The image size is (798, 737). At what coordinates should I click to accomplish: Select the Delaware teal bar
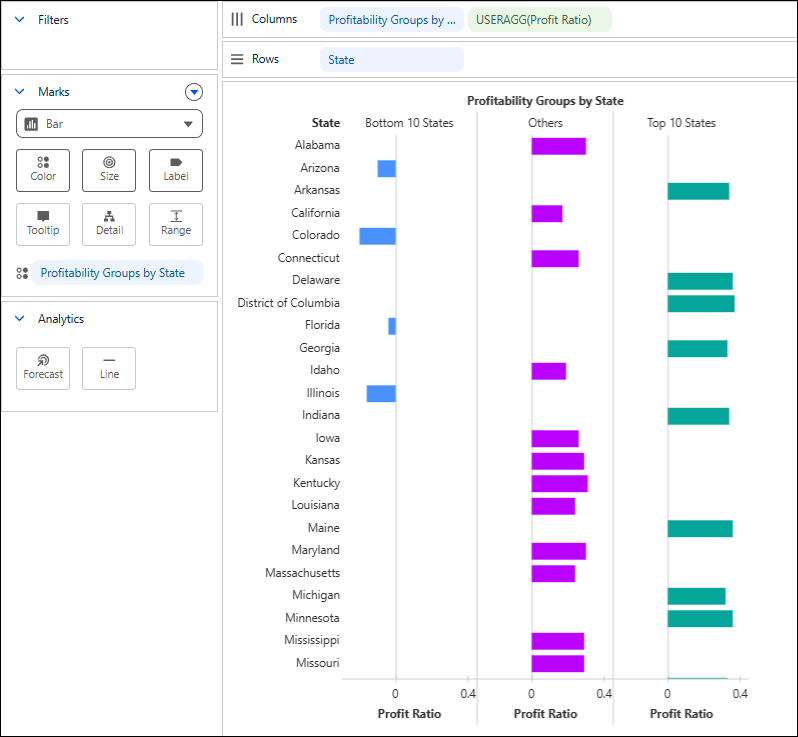click(x=700, y=281)
